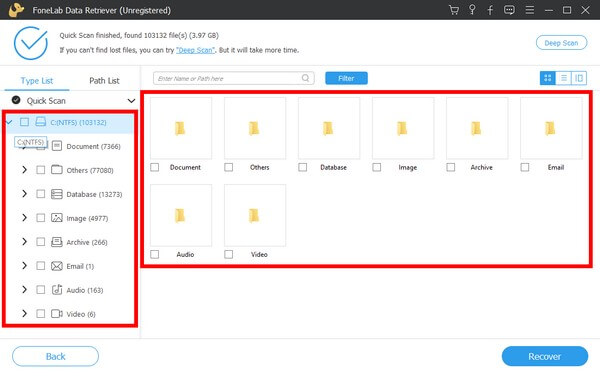Screen dimensions: 600x379
Task: Tick the Video folder checkbox in grid
Action: (228, 254)
